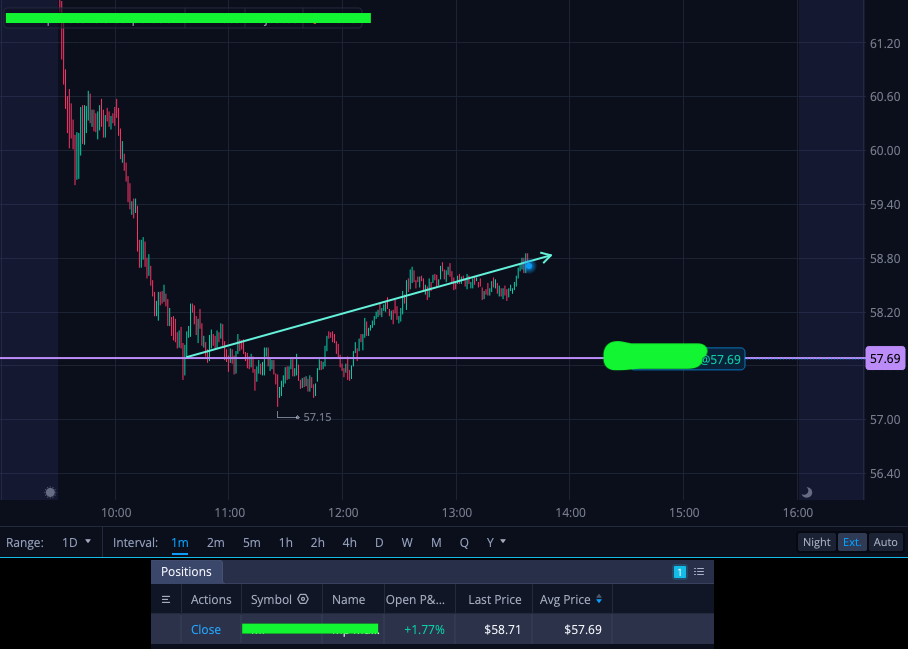
Task: Switch to list view icon in Positions
Action: coord(699,572)
